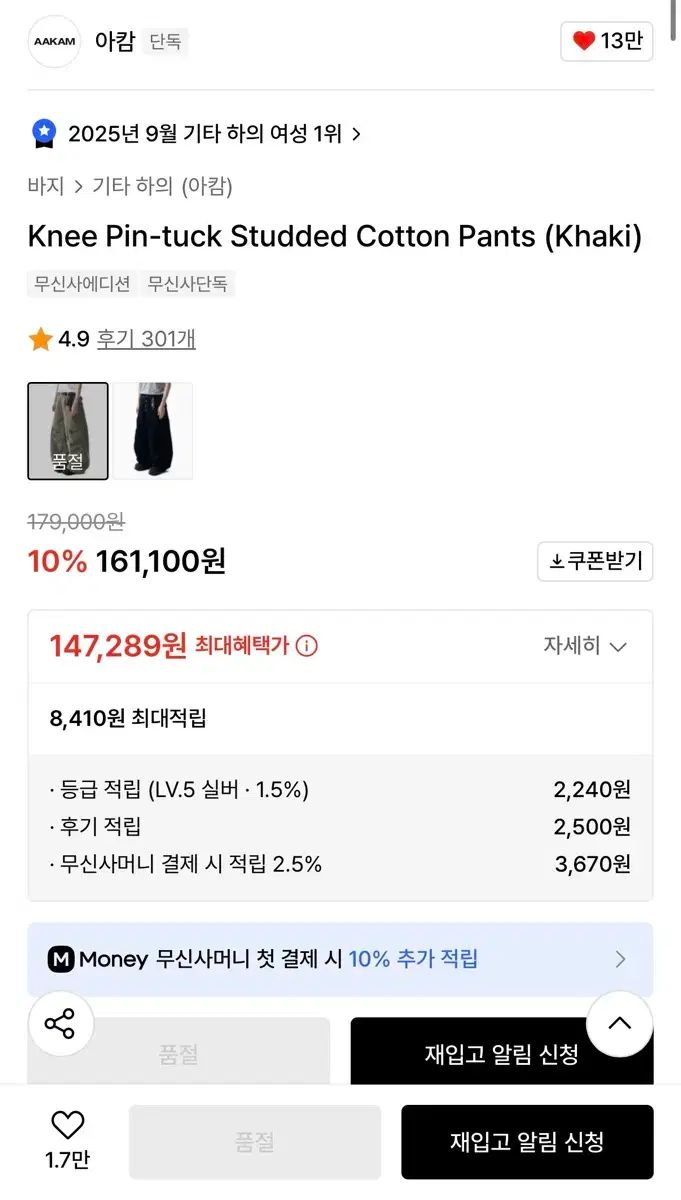Select the khaki color thumbnail
681x1200 pixels.
click(68, 431)
